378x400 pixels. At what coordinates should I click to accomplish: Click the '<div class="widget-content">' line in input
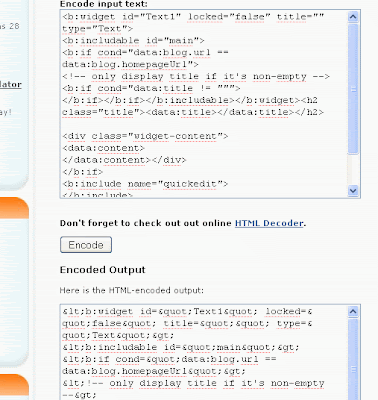pyautogui.click(x=145, y=136)
